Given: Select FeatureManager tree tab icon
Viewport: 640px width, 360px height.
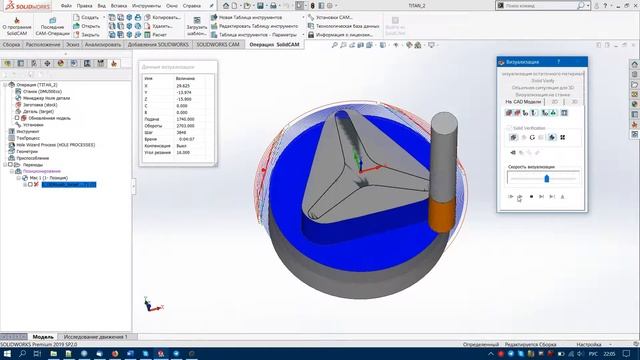Looking at the screenshot, I should [7, 63].
